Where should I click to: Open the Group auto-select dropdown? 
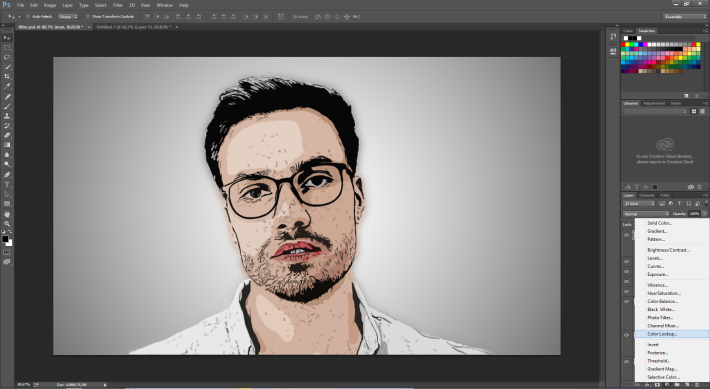[x=67, y=16]
